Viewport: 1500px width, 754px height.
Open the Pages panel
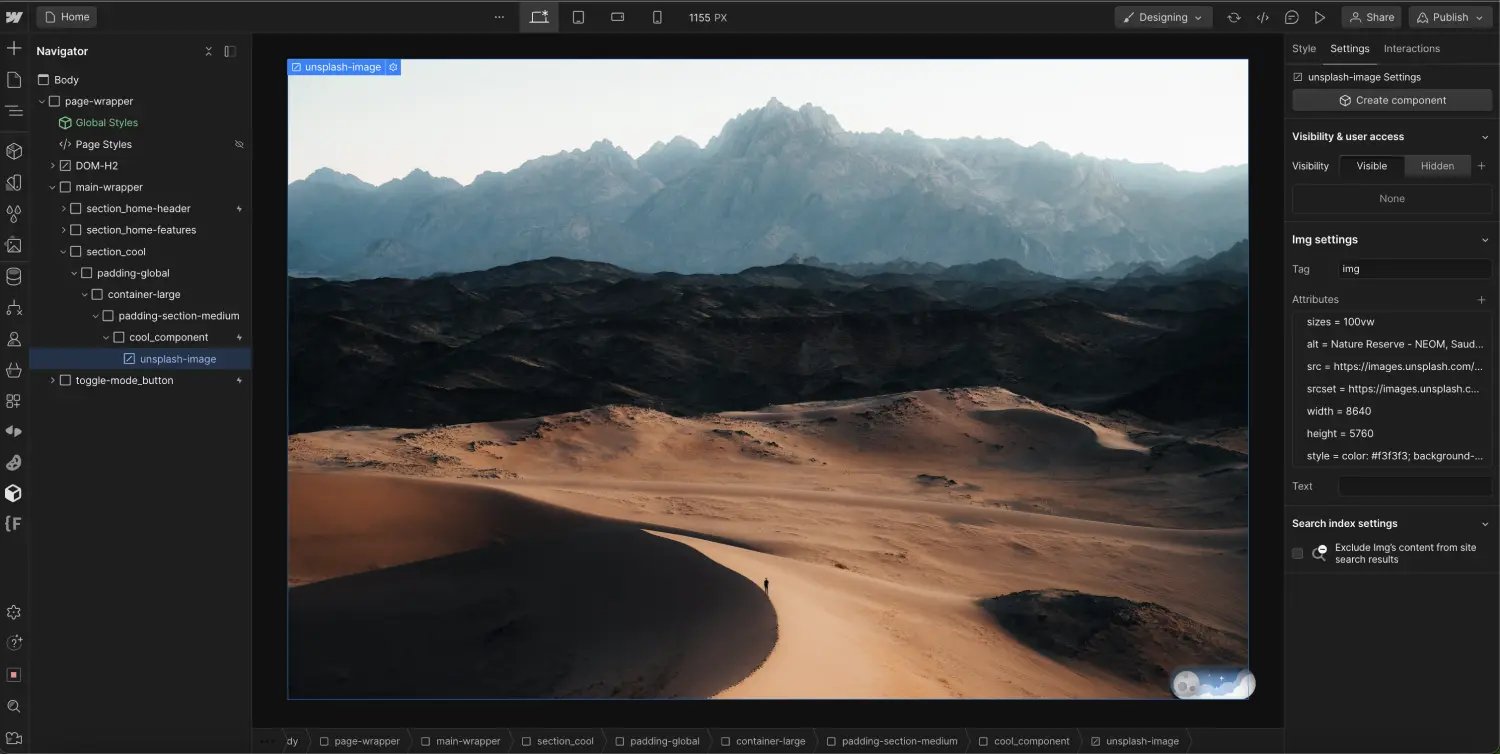pyautogui.click(x=14, y=78)
